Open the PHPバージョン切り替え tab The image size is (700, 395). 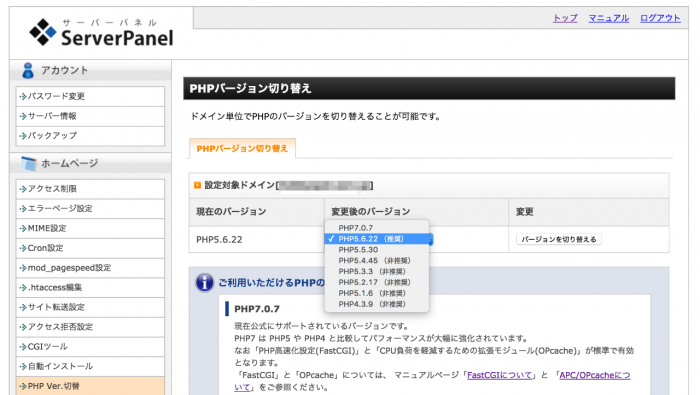click(x=242, y=149)
